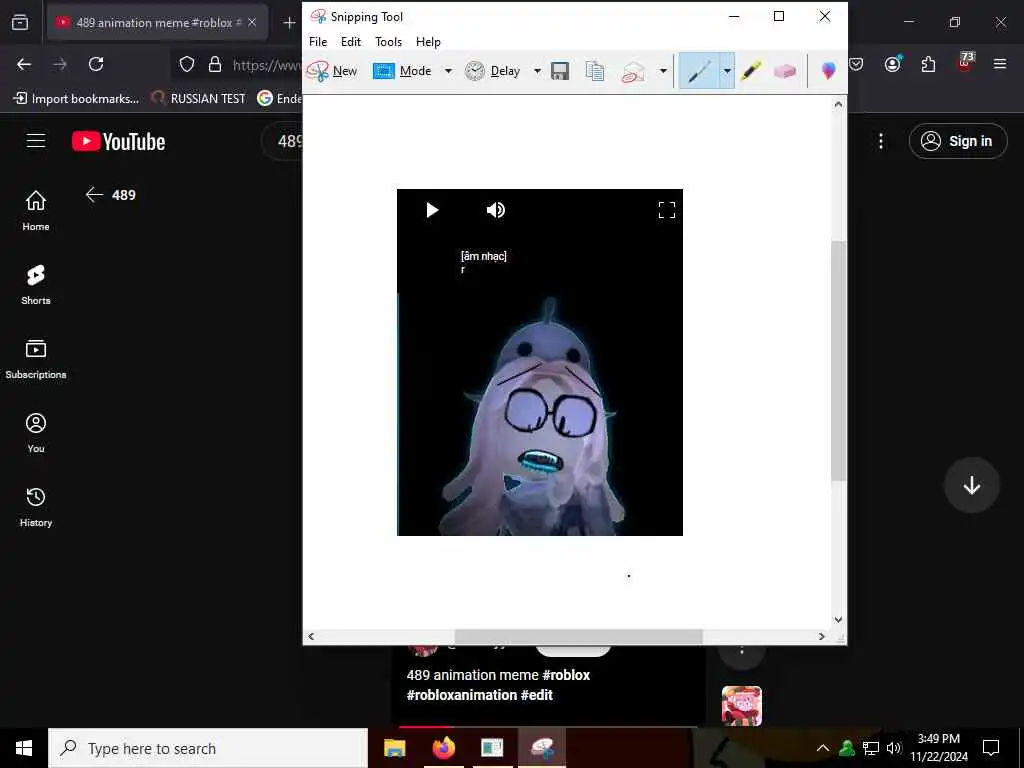Image resolution: width=1024 pixels, height=768 pixels.
Task: Expand the Send Snip dropdown arrow
Action: point(663,71)
